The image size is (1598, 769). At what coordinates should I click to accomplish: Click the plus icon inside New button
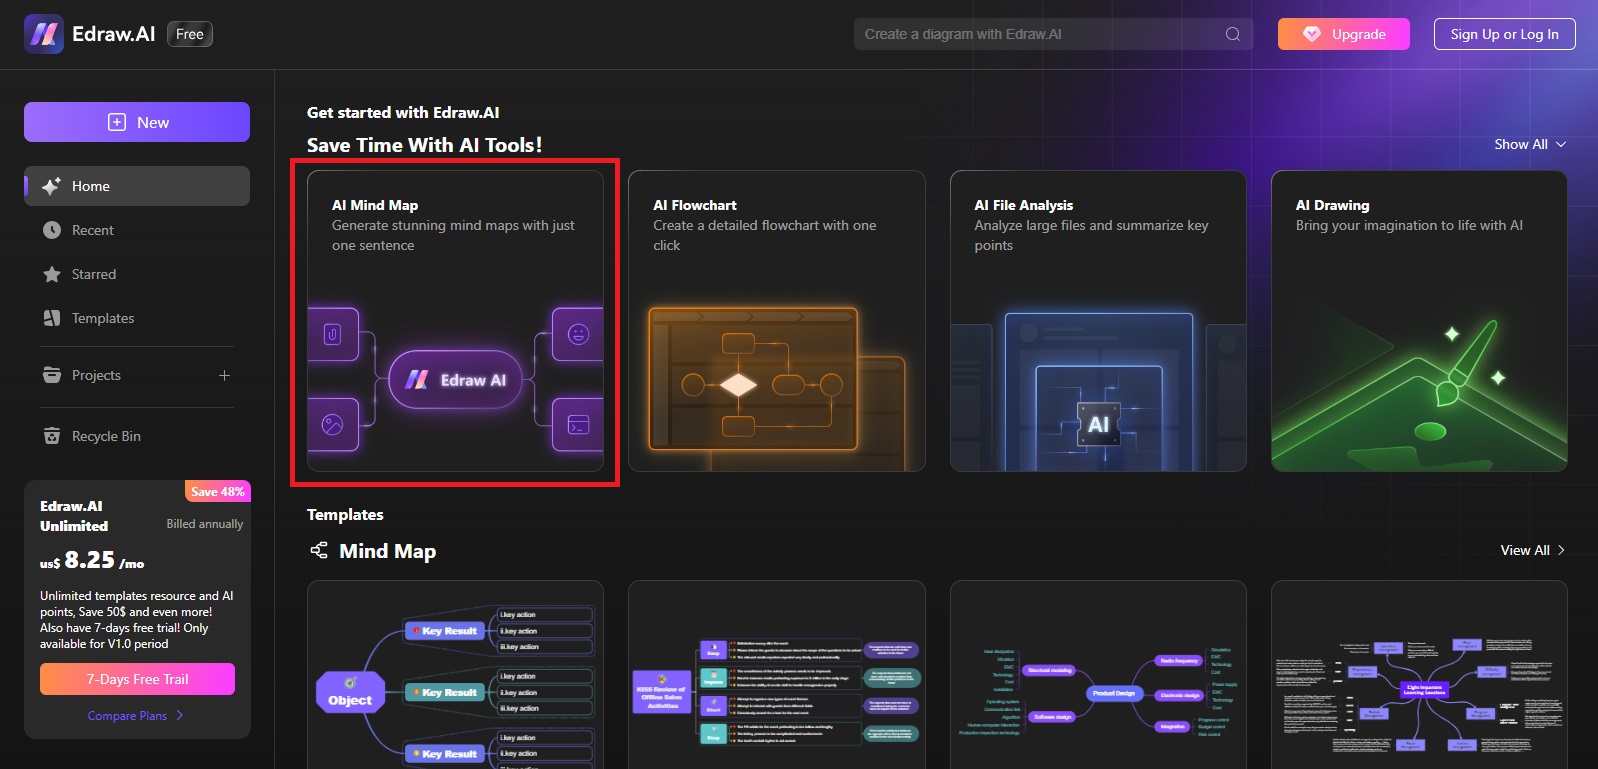pos(117,122)
